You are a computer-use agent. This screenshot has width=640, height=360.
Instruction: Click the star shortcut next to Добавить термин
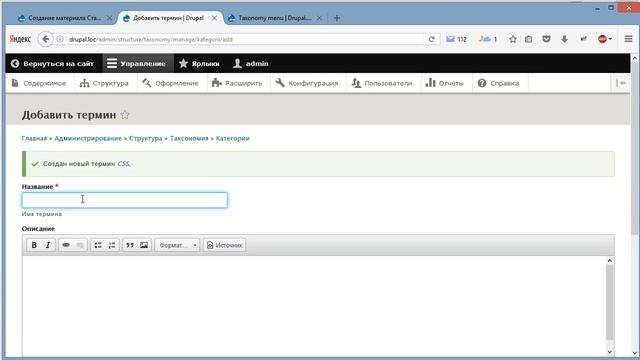tap(125, 115)
